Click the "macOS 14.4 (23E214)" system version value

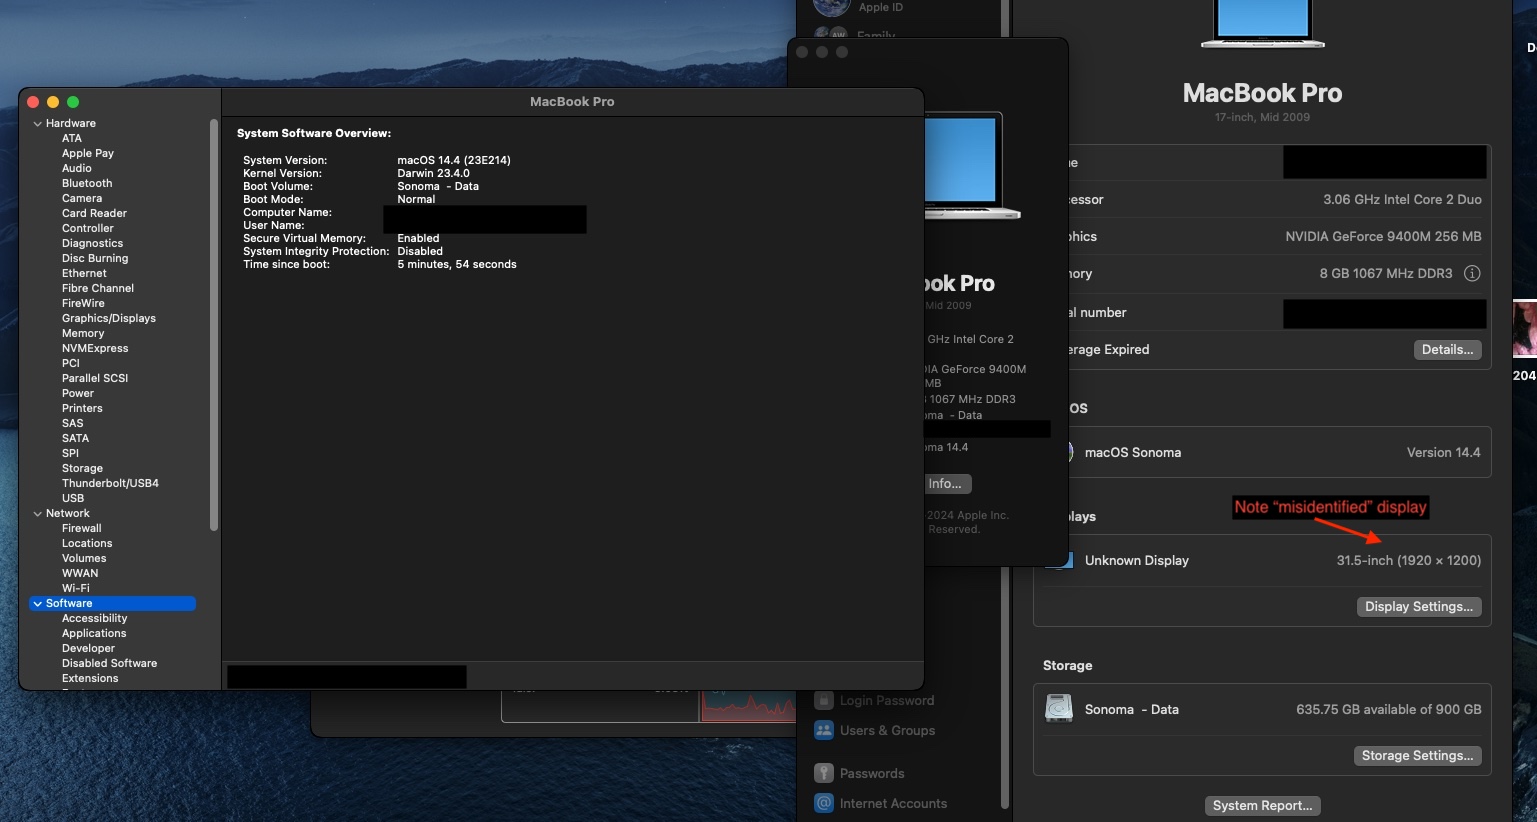click(x=454, y=160)
